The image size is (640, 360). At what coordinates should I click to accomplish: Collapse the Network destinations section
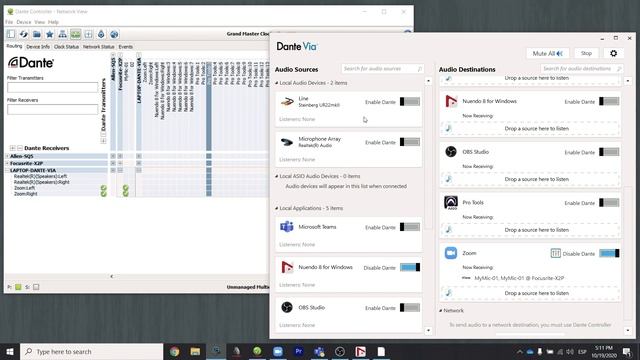pyautogui.click(x=441, y=311)
